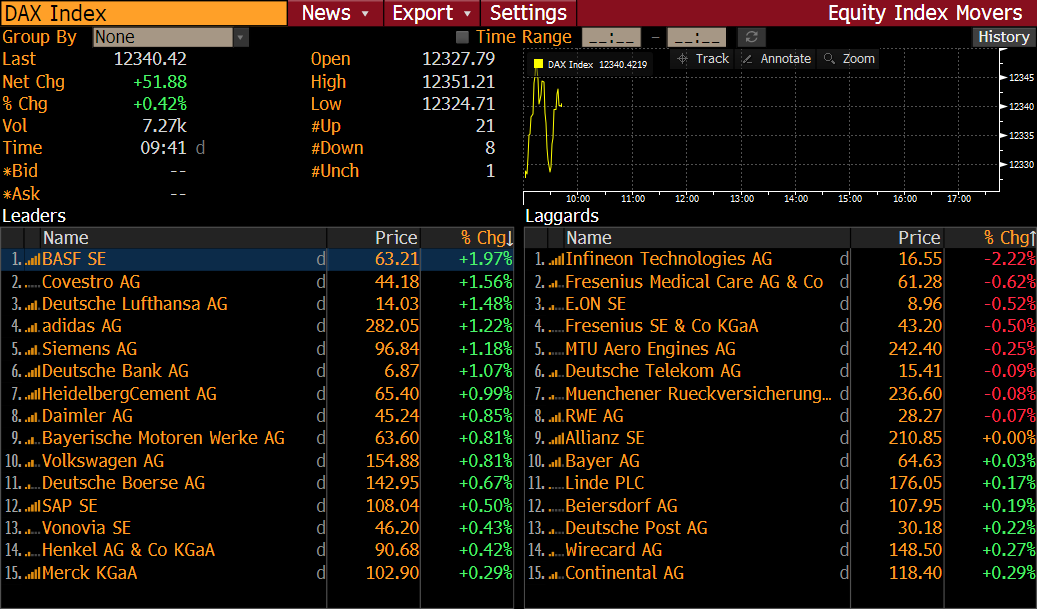This screenshot has height=609, width=1037.
Task: Click Laggards Price column header
Action: (897, 238)
